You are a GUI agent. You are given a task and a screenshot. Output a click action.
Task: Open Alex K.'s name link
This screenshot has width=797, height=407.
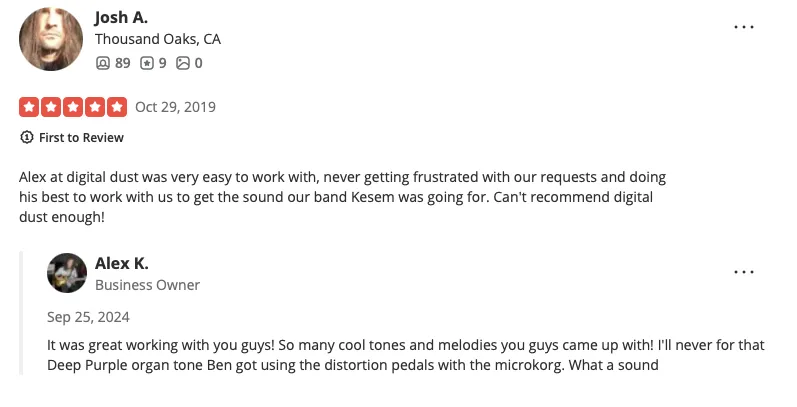(122, 263)
